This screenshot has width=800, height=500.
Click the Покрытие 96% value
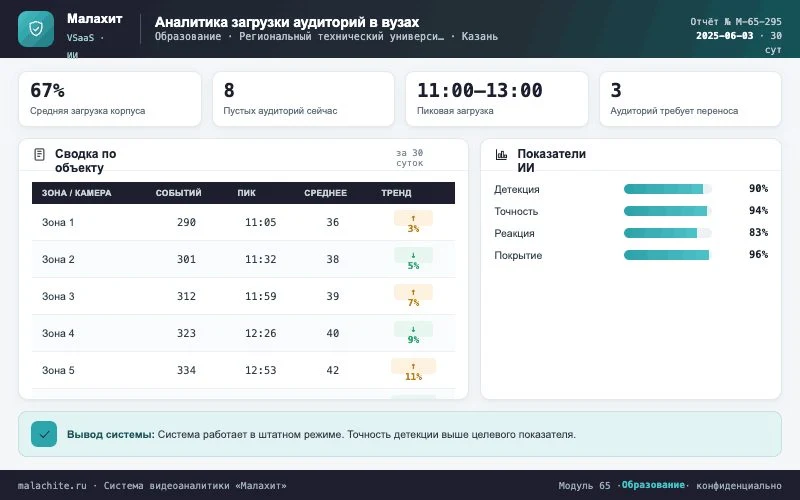[x=758, y=255]
